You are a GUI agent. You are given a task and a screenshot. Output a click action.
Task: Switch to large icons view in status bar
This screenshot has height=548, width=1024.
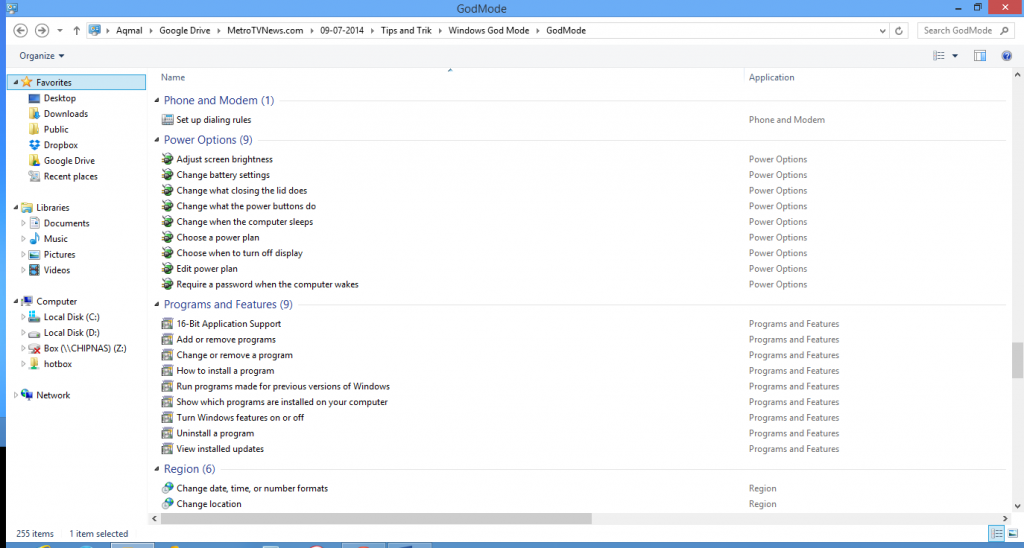pyautogui.click(x=1012, y=534)
